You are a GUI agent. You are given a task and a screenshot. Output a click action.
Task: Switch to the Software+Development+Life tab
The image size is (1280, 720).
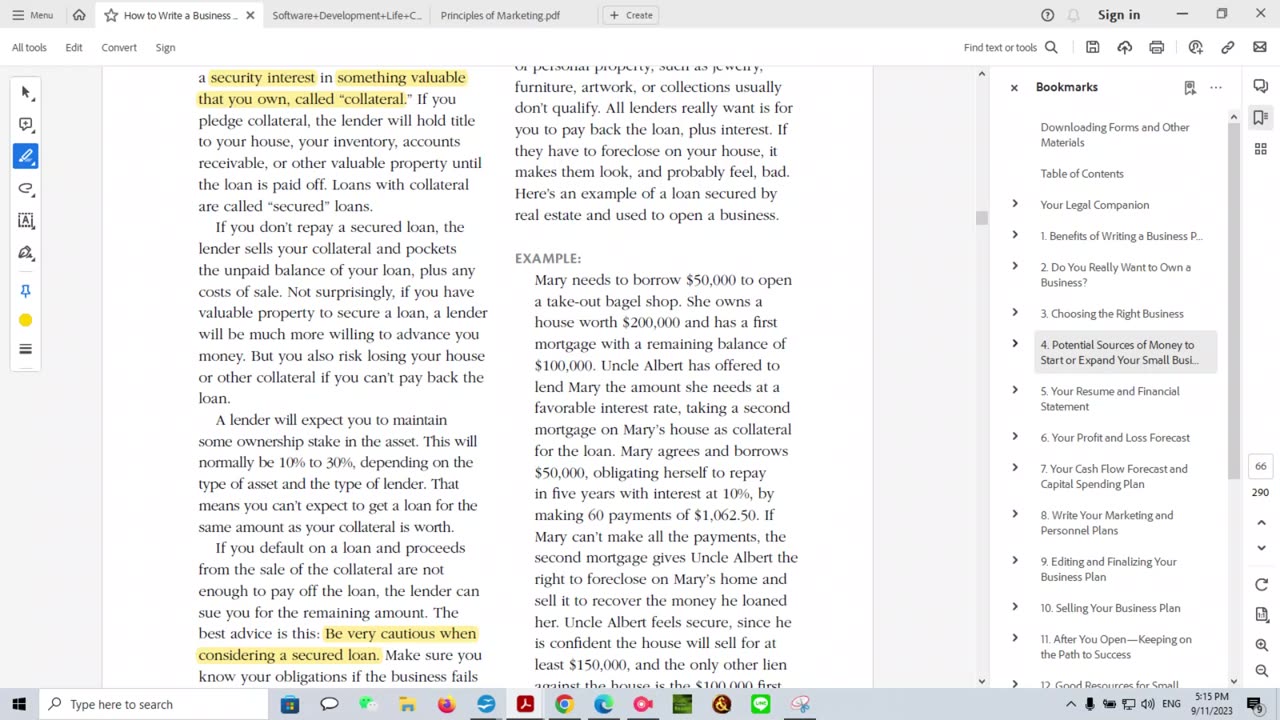tap(347, 15)
